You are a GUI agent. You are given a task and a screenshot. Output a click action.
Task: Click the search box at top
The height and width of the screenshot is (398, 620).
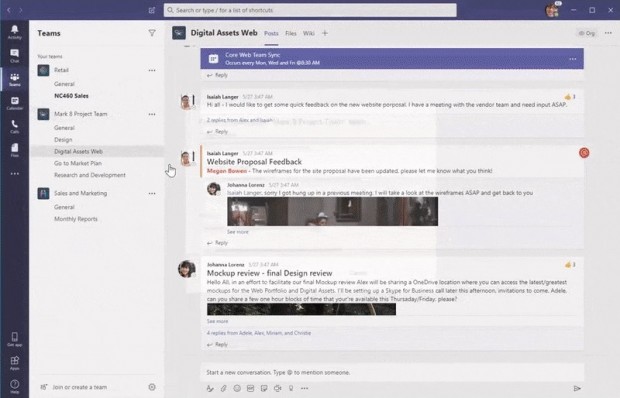coord(310,10)
